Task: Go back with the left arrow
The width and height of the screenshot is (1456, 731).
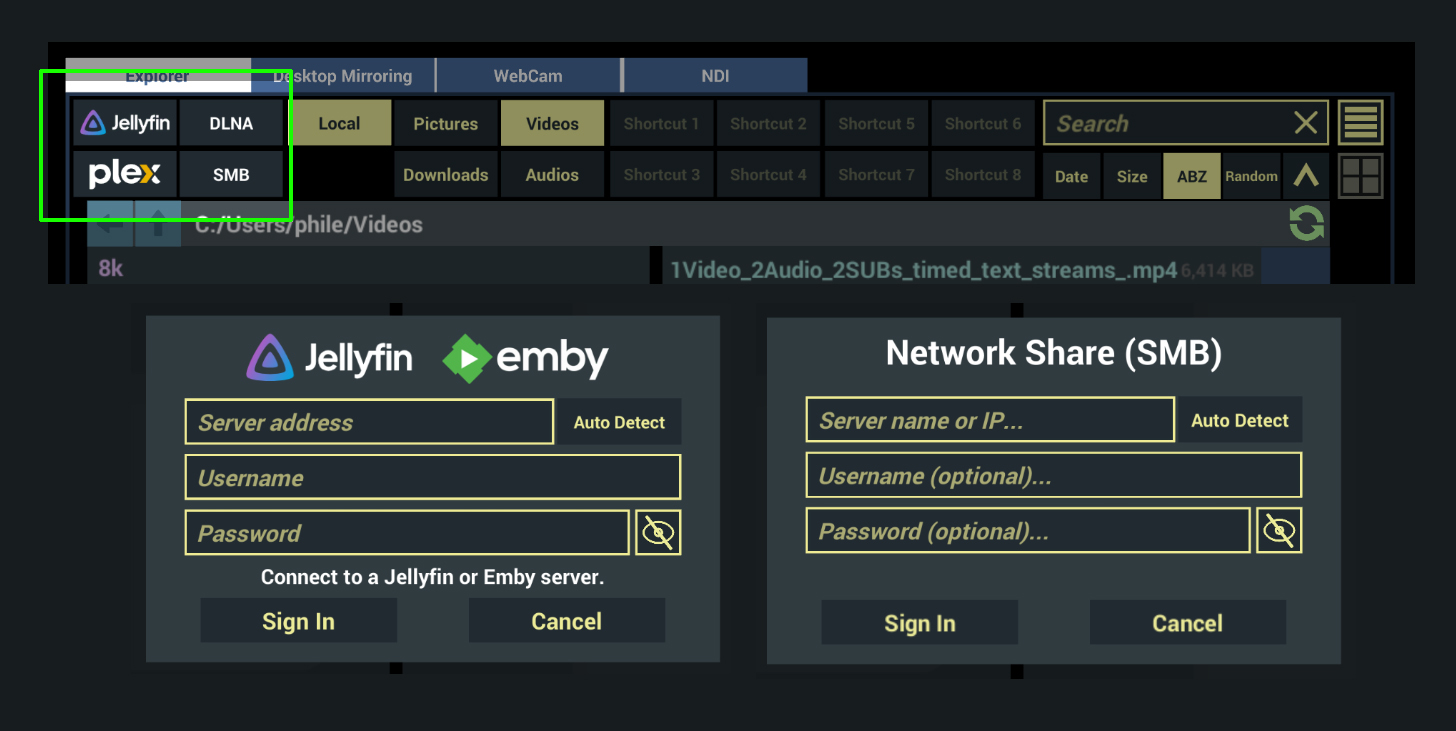Action: [x=110, y=224]
